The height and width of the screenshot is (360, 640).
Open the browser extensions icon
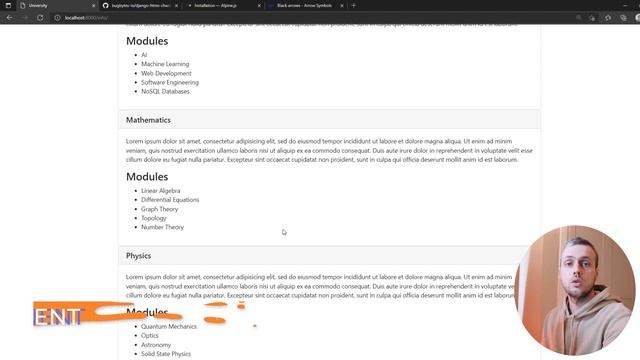(608, 18)
